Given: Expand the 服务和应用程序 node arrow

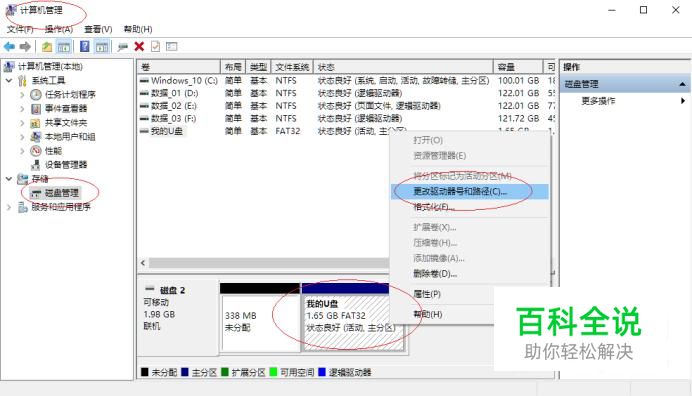Looking at the screenshot, I should 9,207.
